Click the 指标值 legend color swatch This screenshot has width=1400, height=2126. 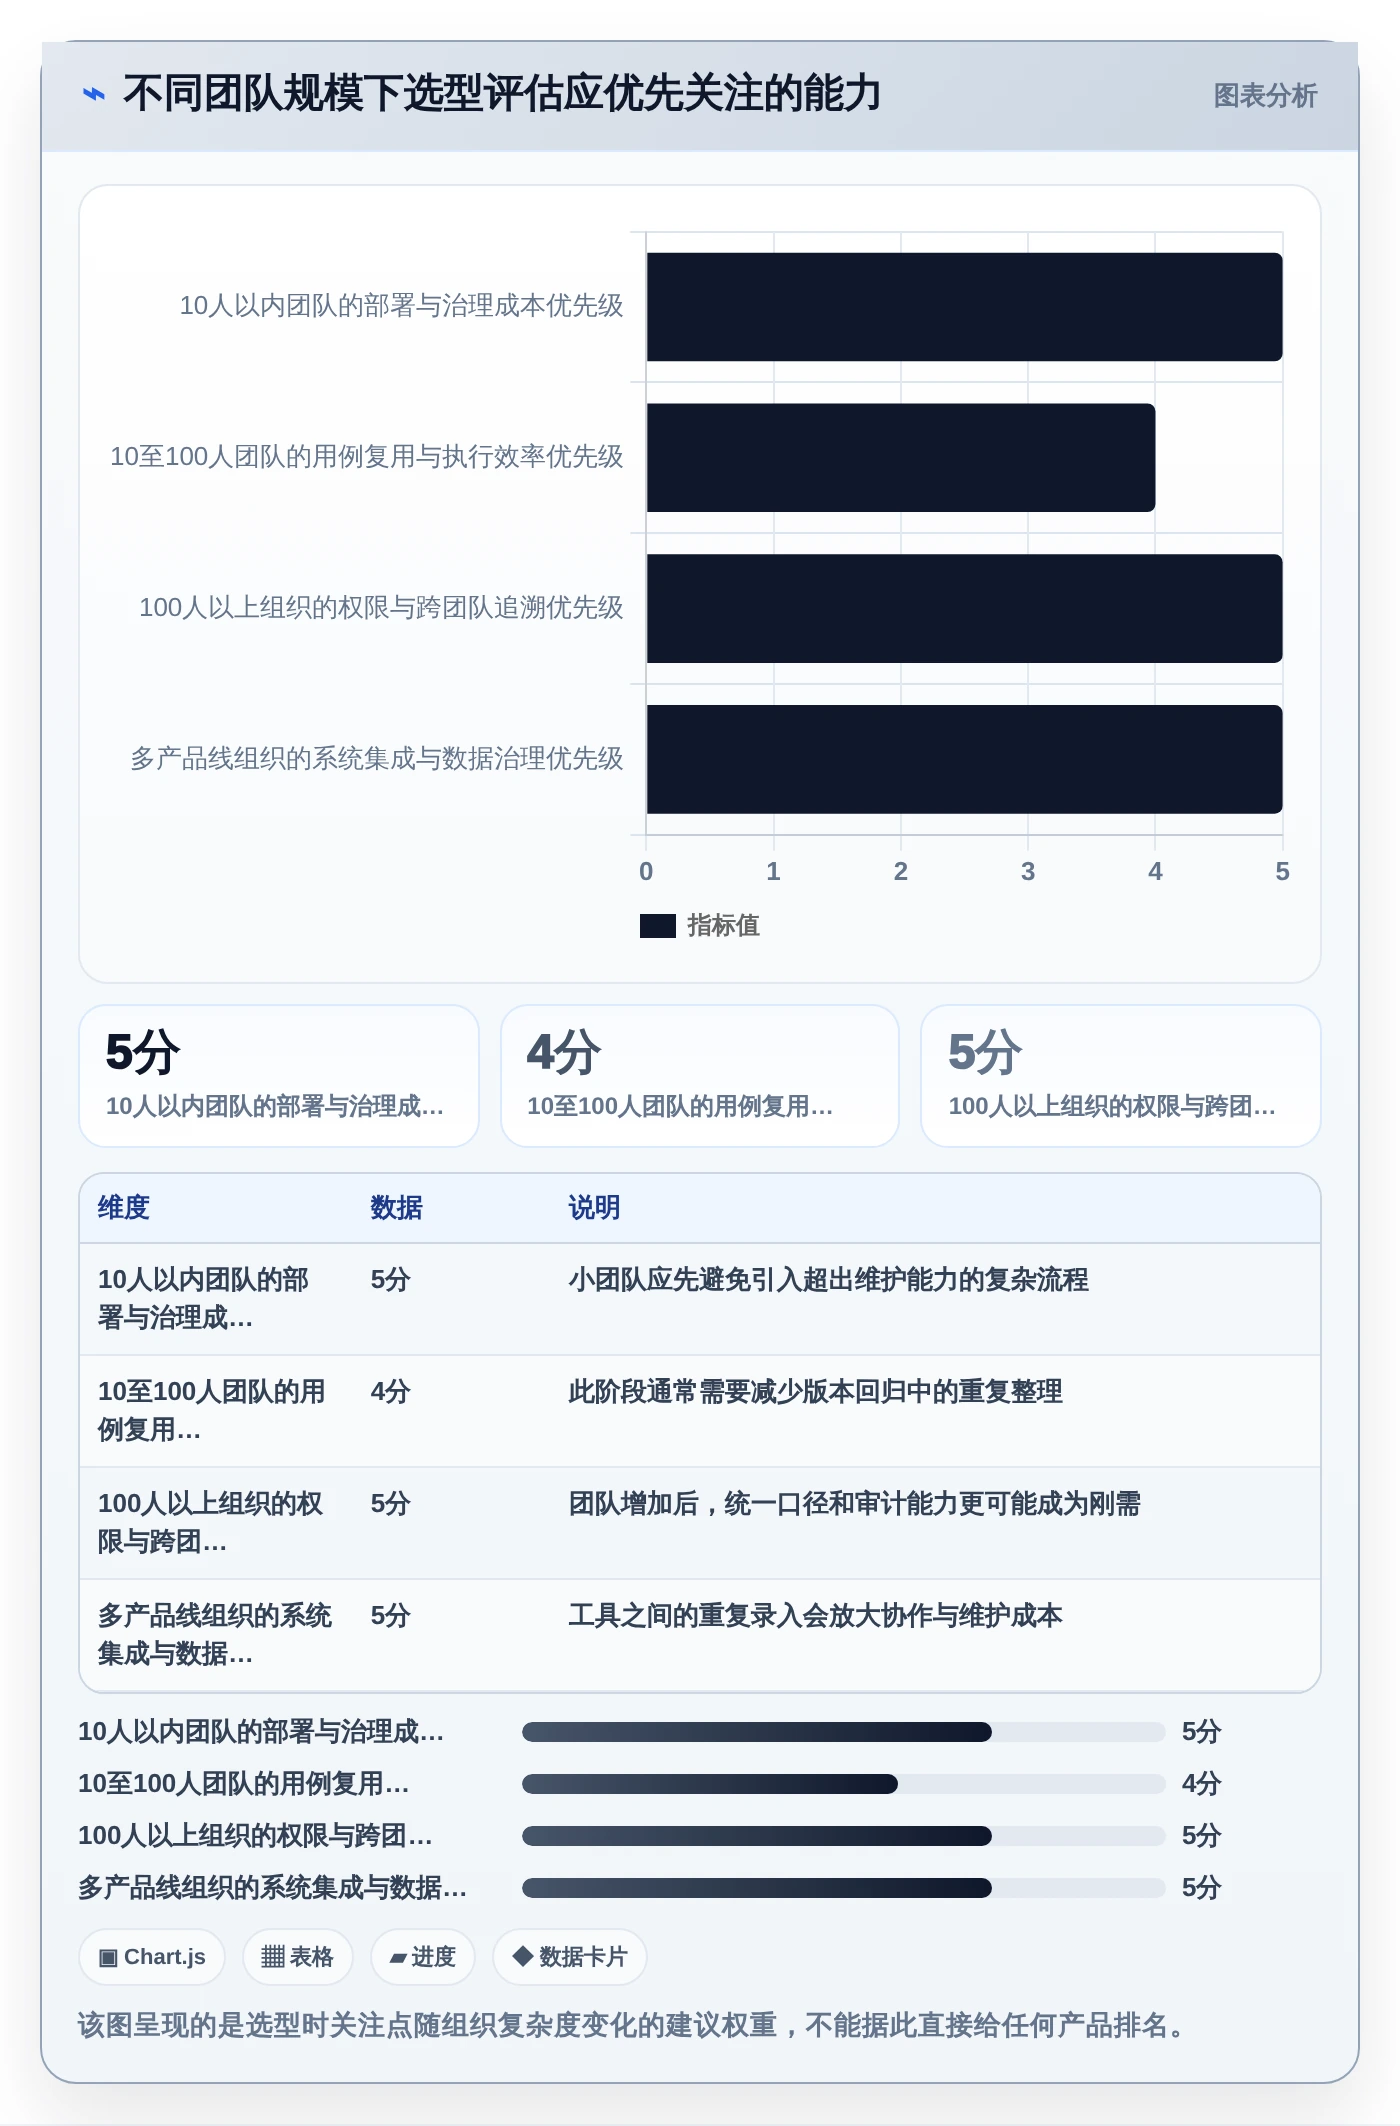[x=657, y=926]
